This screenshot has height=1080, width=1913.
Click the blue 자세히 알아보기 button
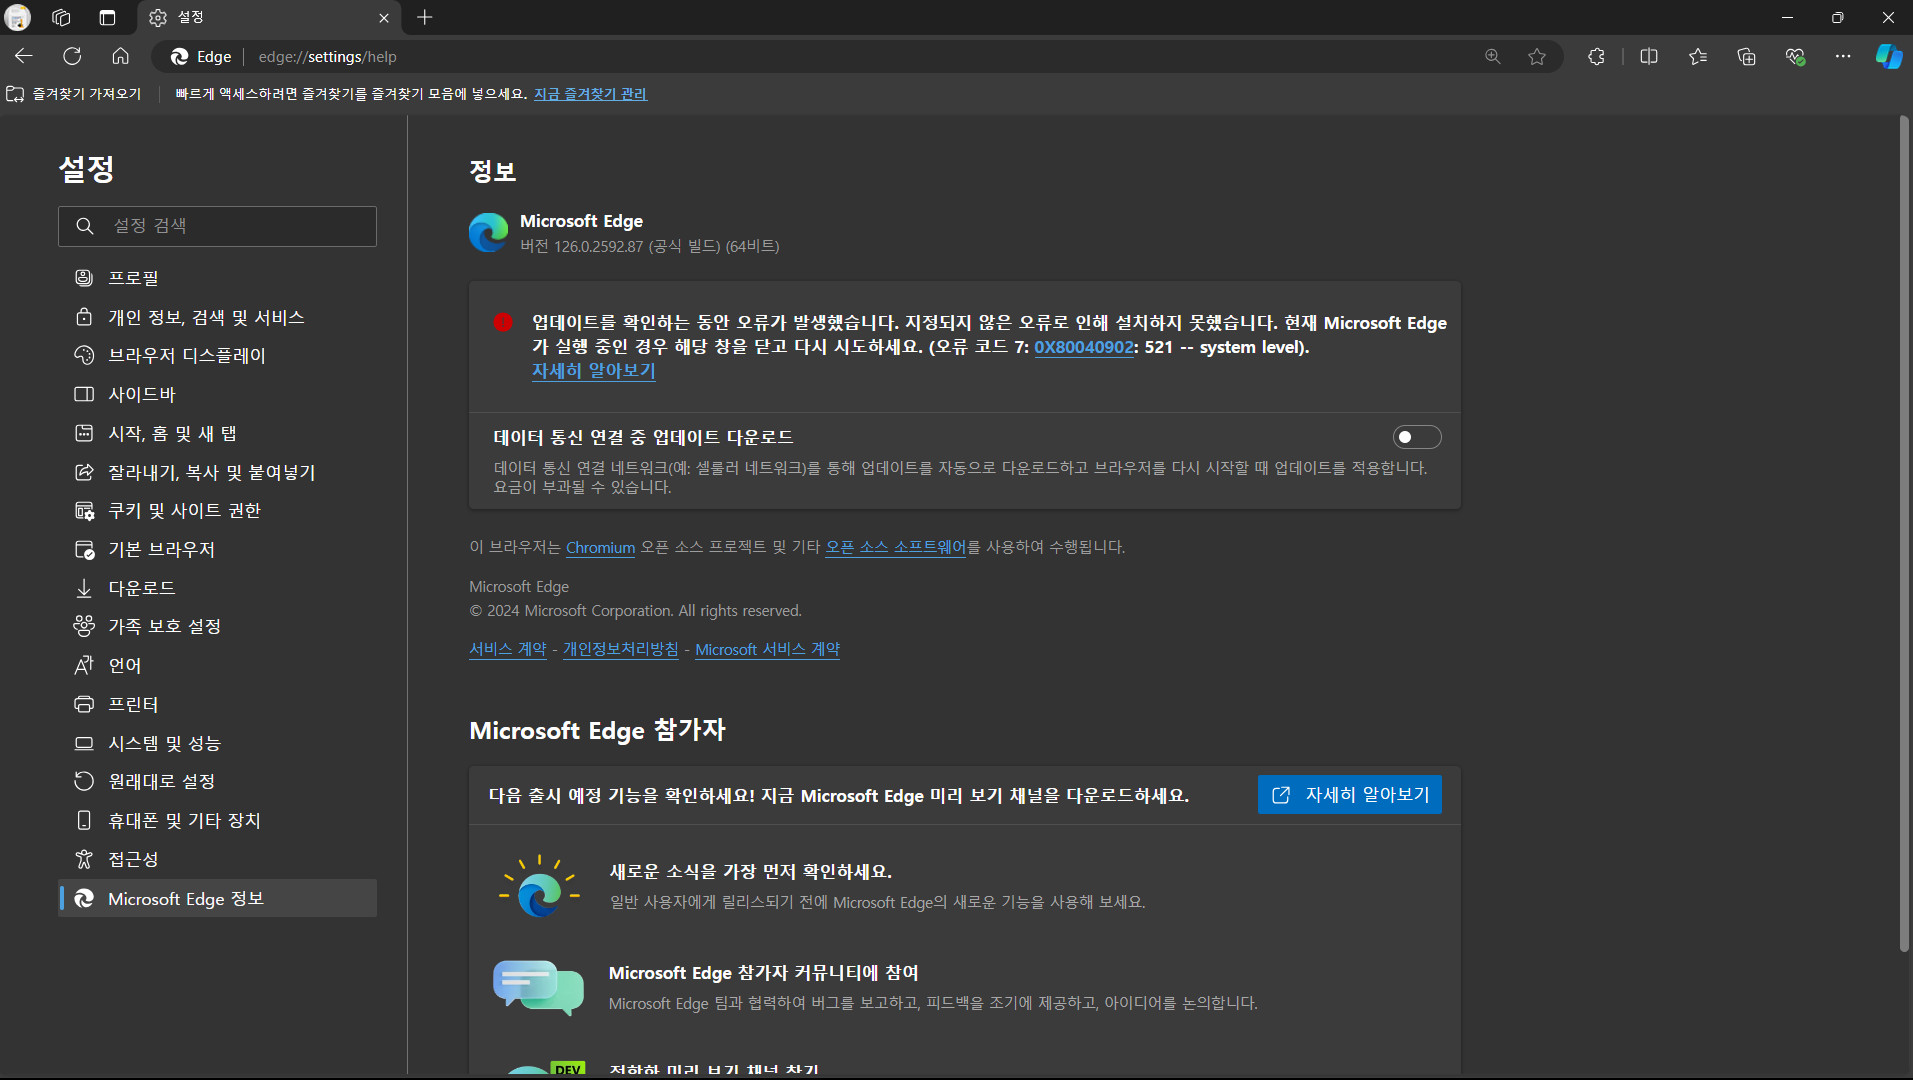point(1349,795)
